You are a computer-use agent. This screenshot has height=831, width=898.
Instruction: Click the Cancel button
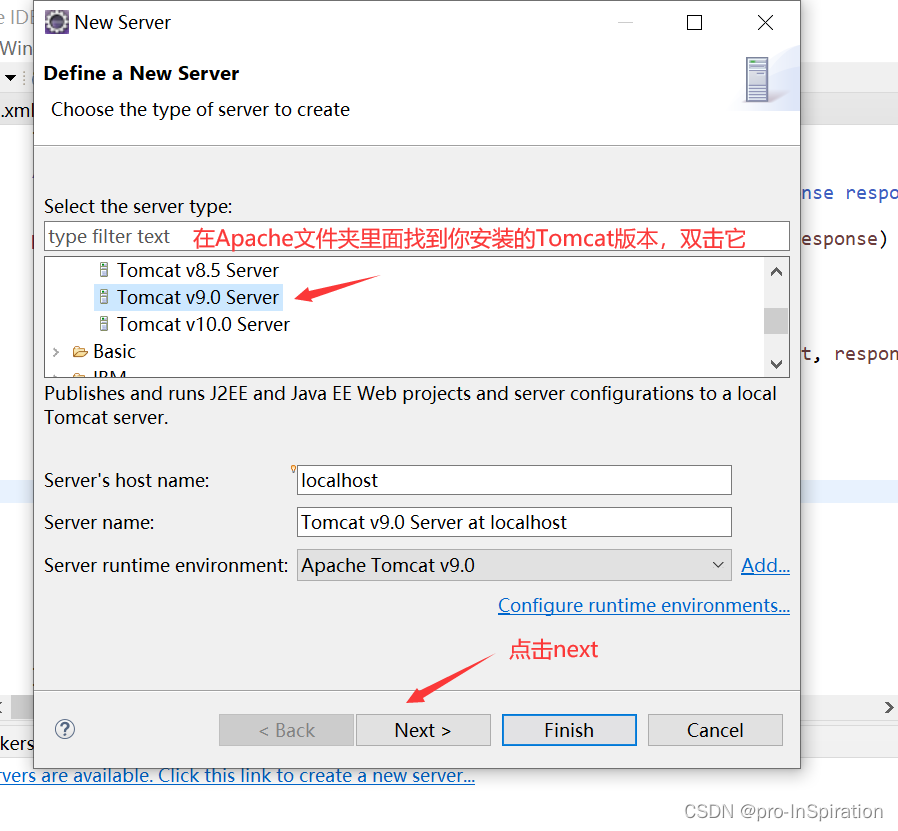715,730
